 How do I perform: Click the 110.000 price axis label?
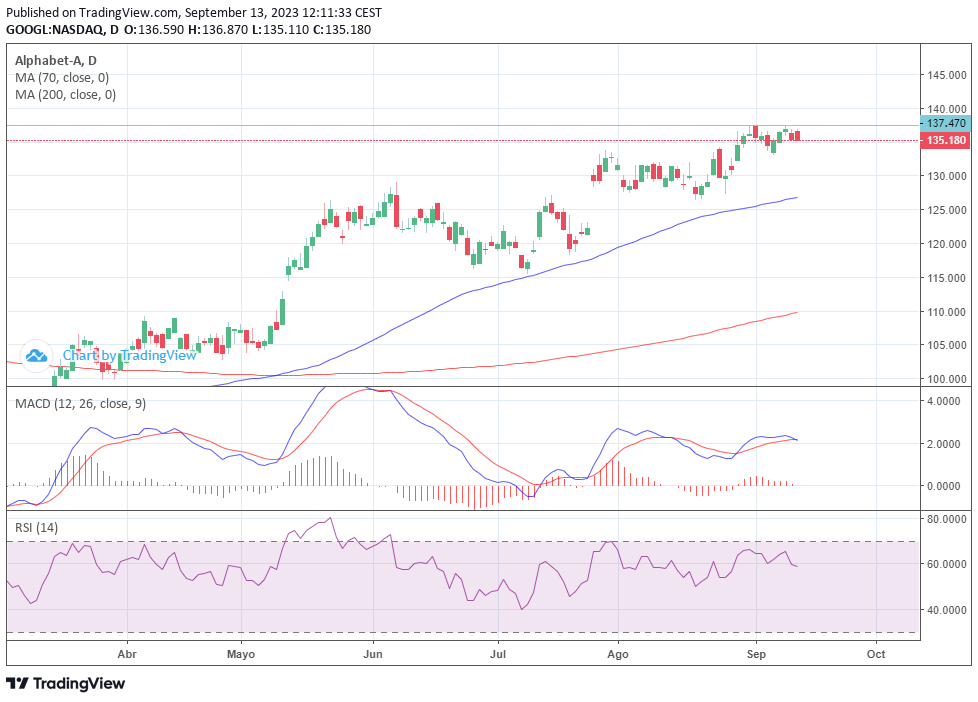[947, 312]
